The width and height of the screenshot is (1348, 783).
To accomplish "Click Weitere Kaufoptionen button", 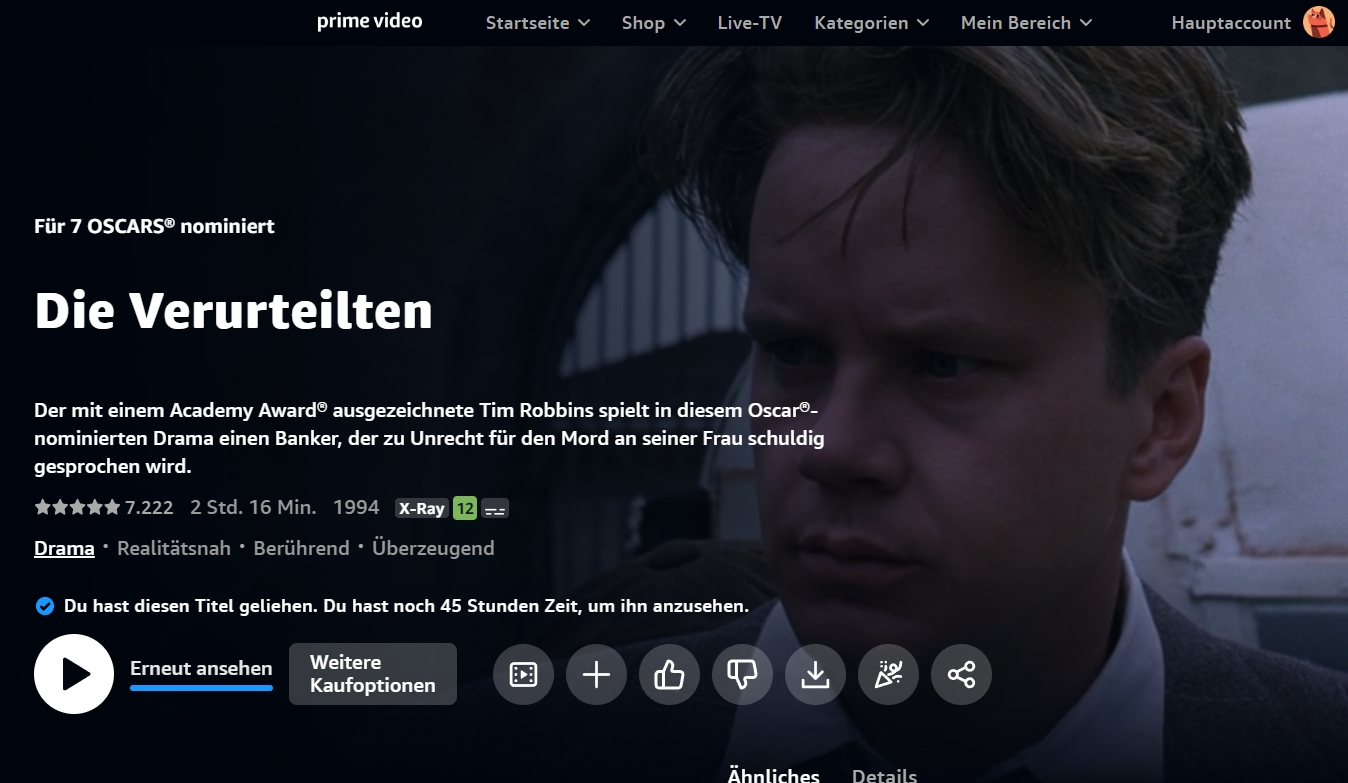I will [373, 674].
